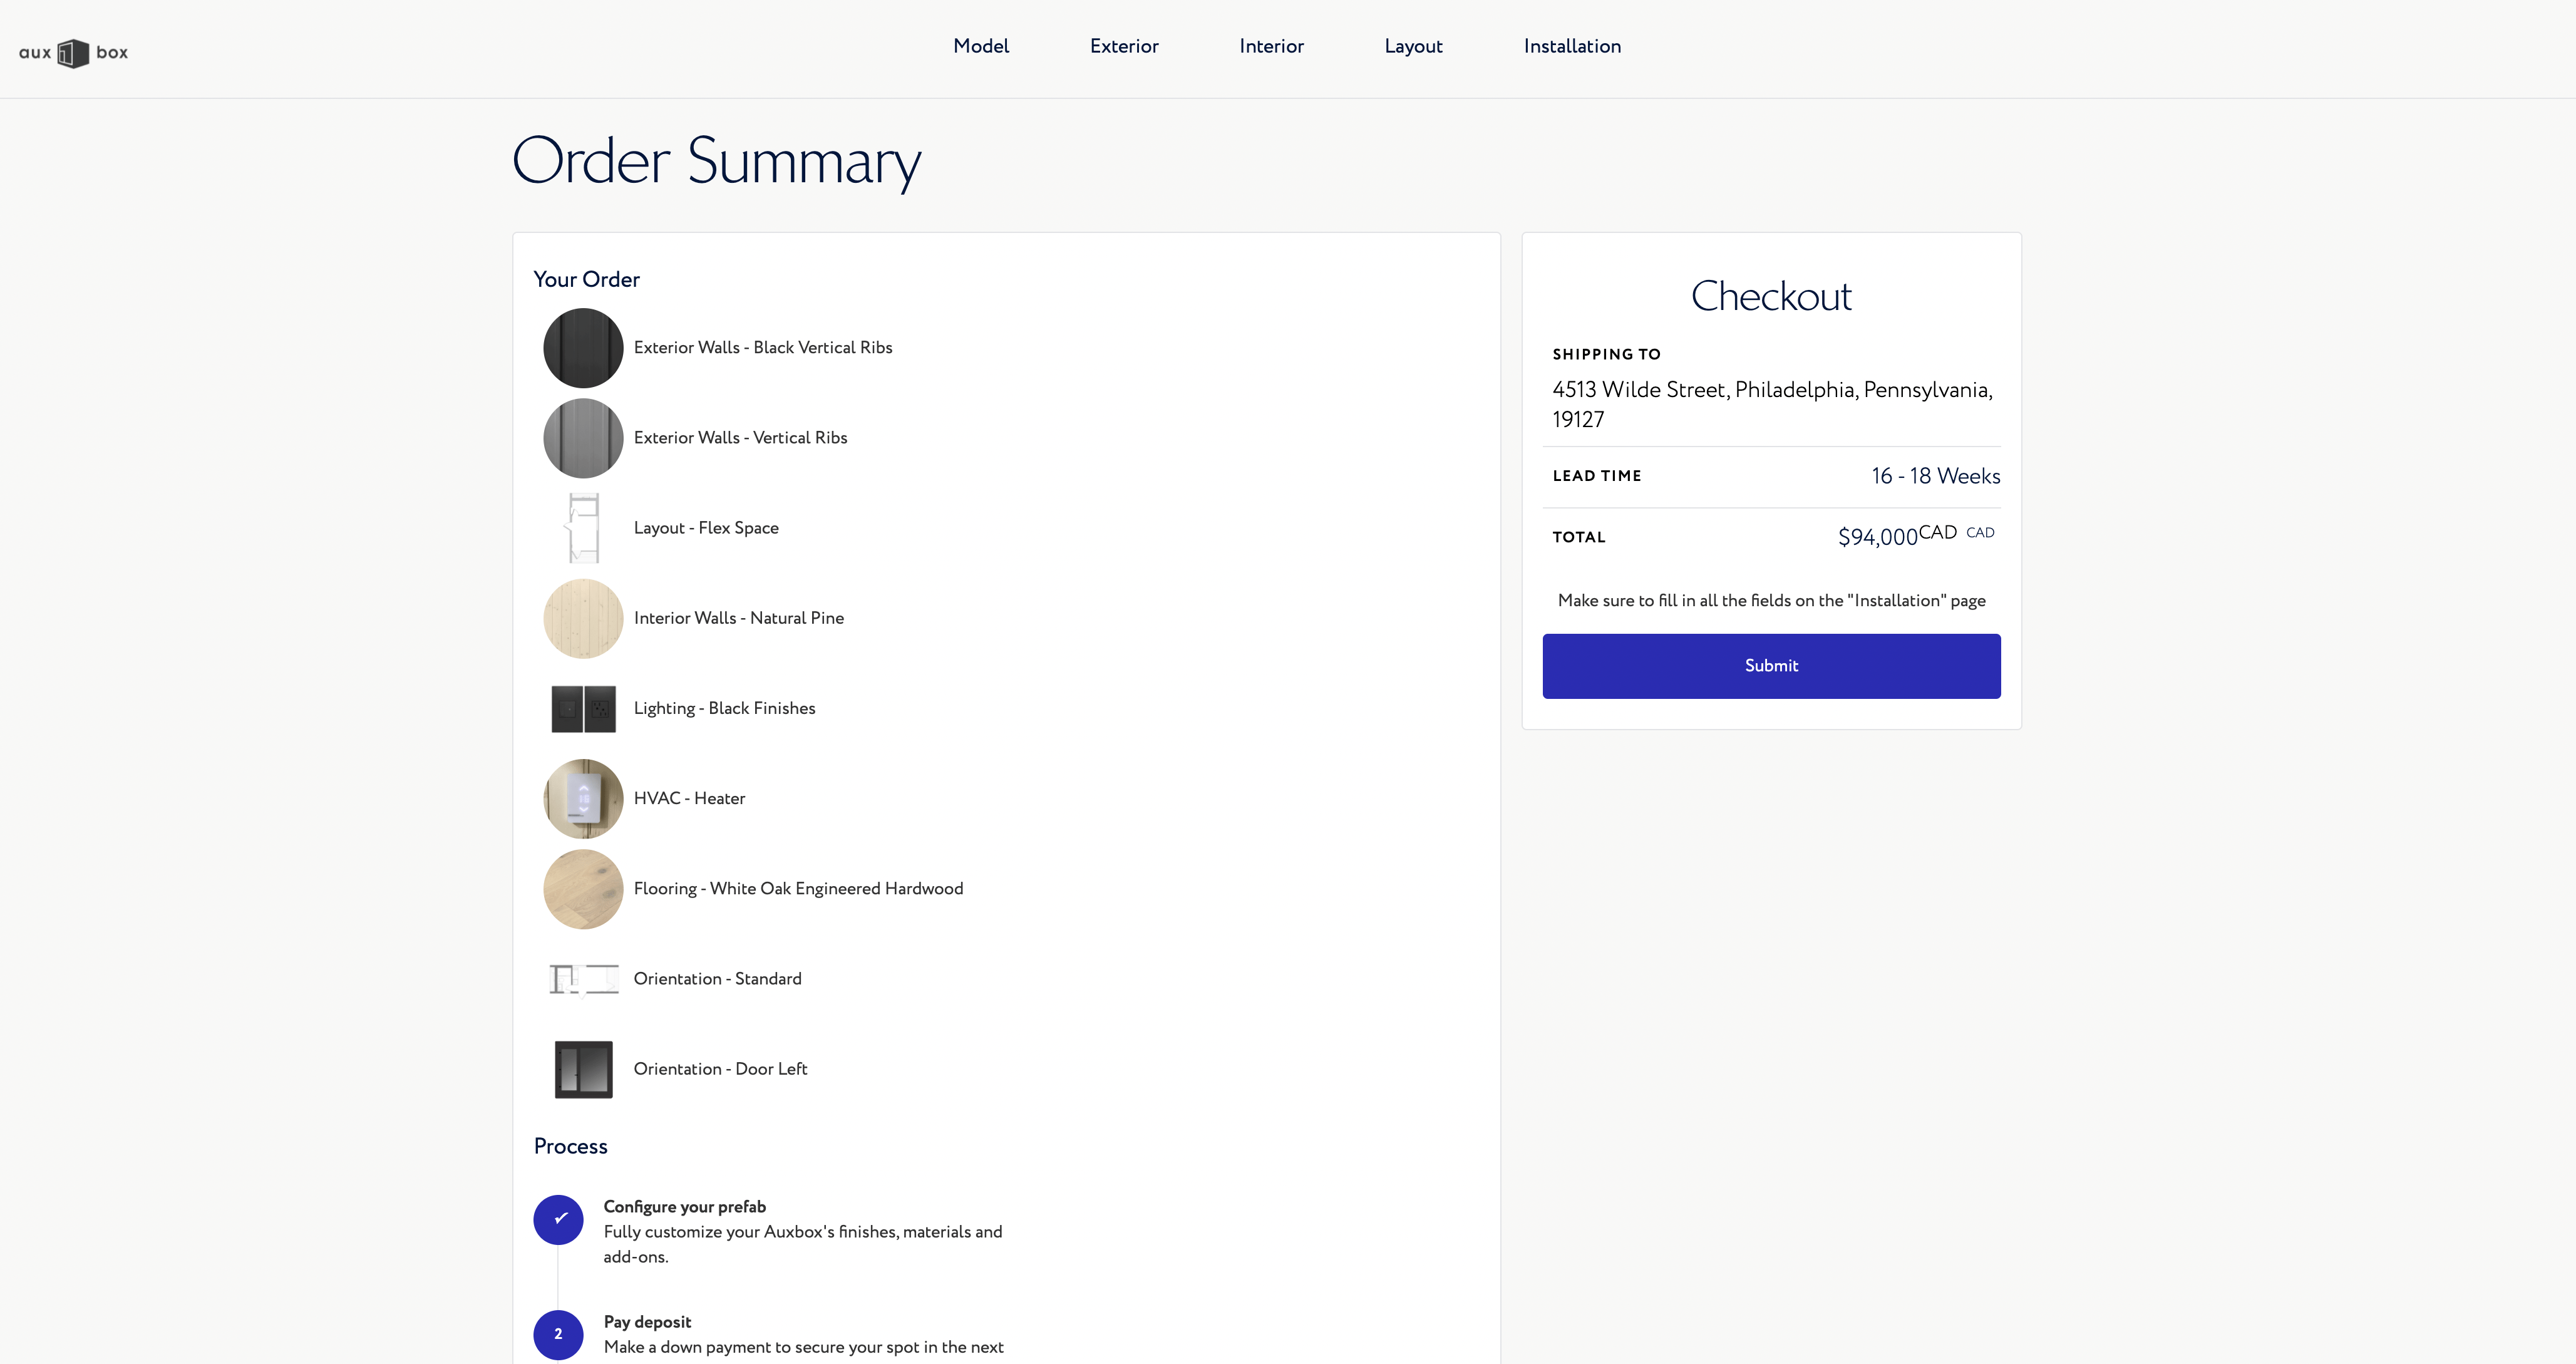
Task: Click the Door Left orientation thumbnail
Action: (583, 1069)
